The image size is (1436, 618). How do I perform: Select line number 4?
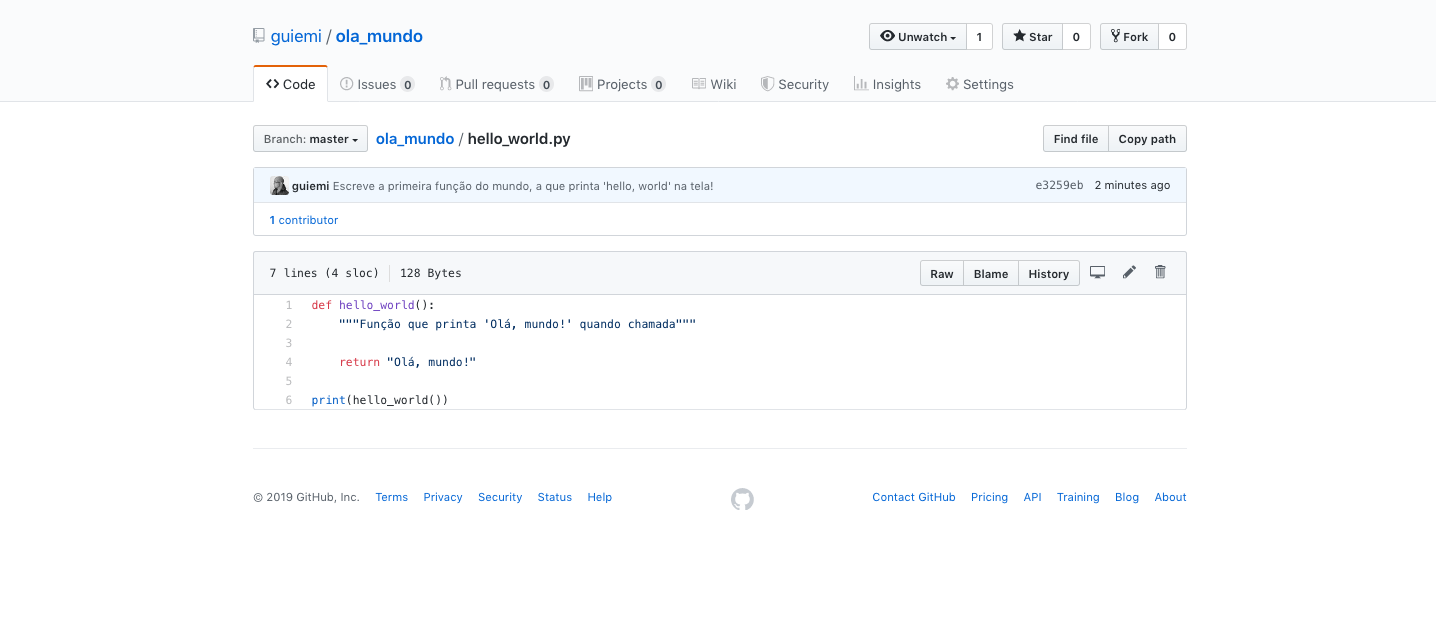(x=288, y=362)
